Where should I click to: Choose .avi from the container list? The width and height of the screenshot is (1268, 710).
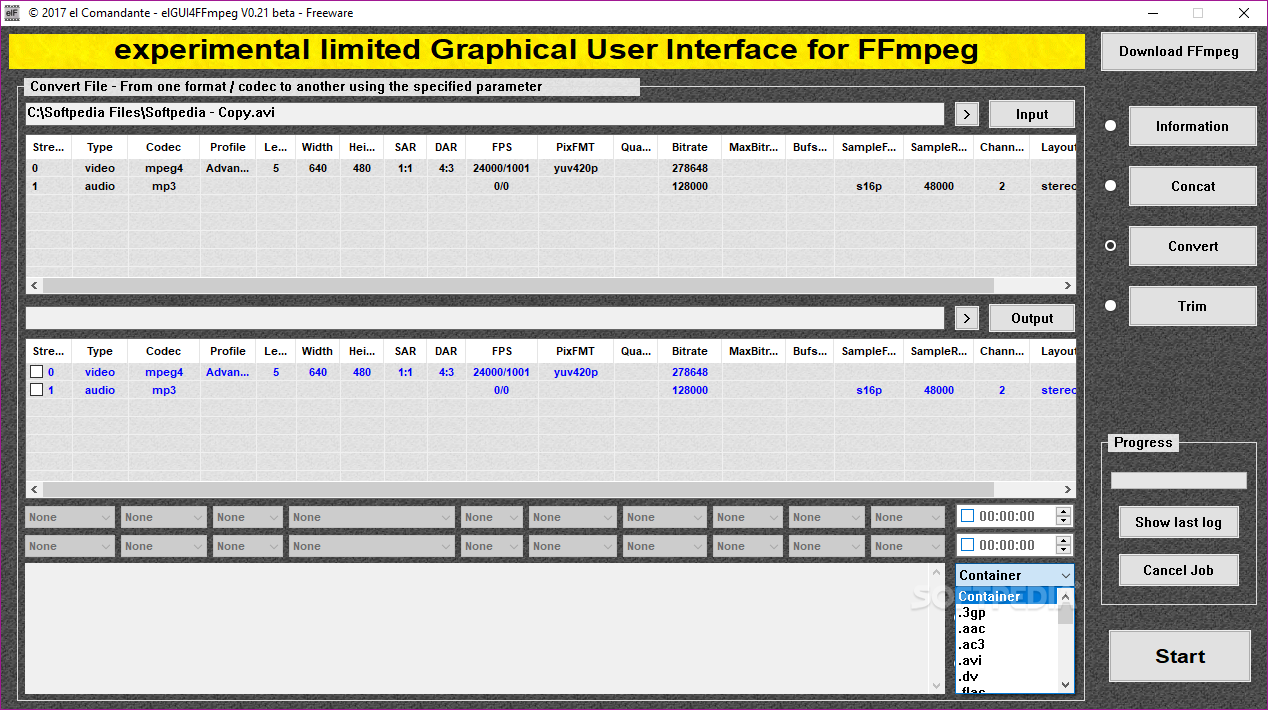click(1006, 661)
